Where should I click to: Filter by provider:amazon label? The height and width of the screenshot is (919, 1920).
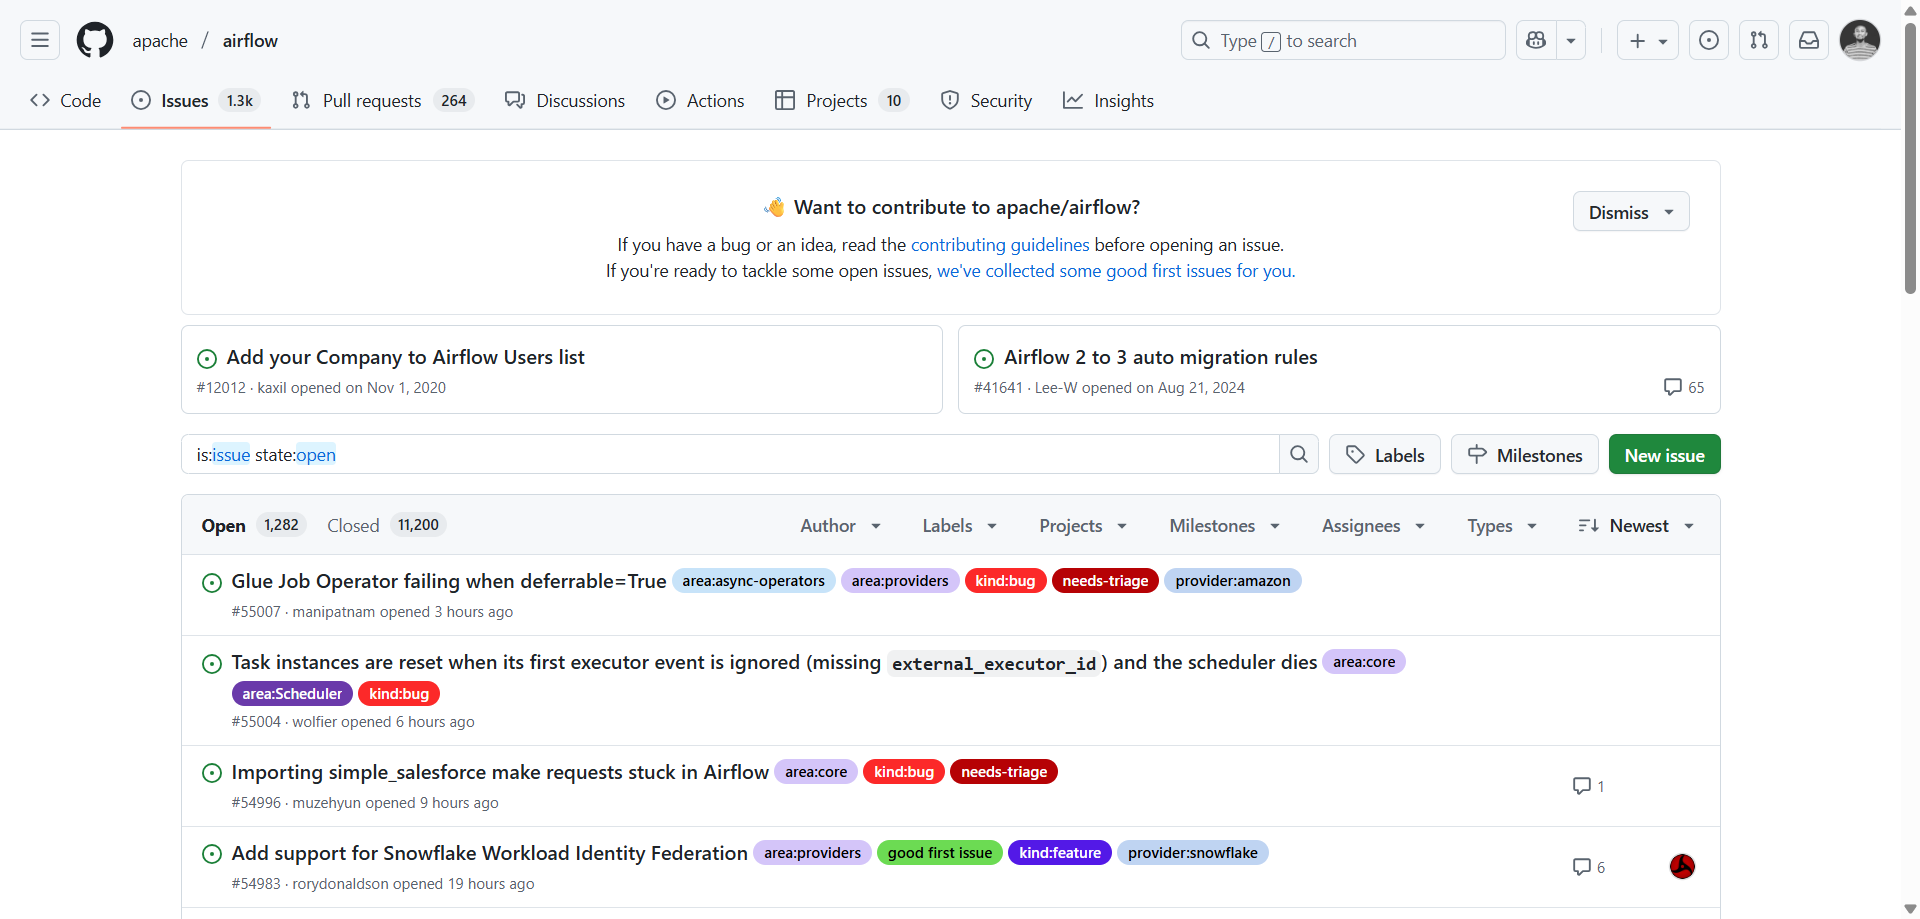pyautogui.click(x=1232, y=581)
